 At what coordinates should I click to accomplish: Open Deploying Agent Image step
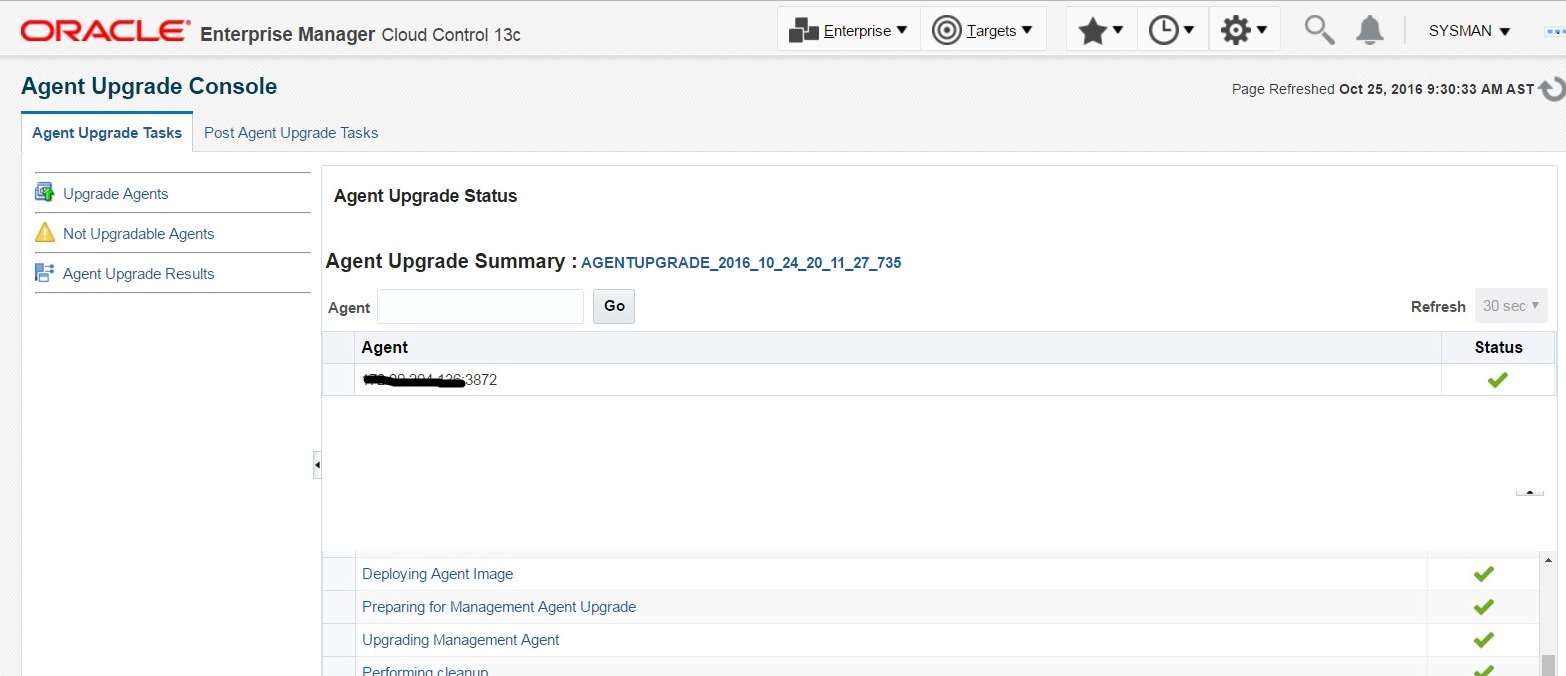tap(437, 574)
